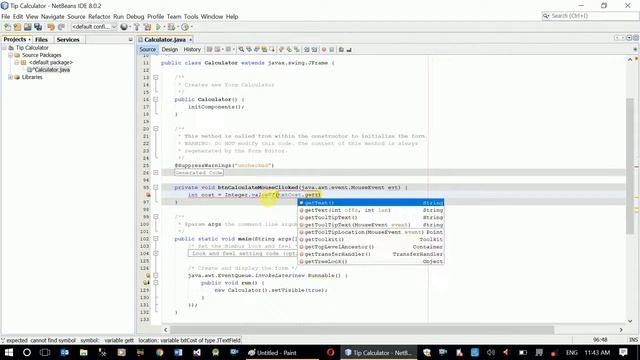Click the New Project toolbar icon

pos(17,27)
